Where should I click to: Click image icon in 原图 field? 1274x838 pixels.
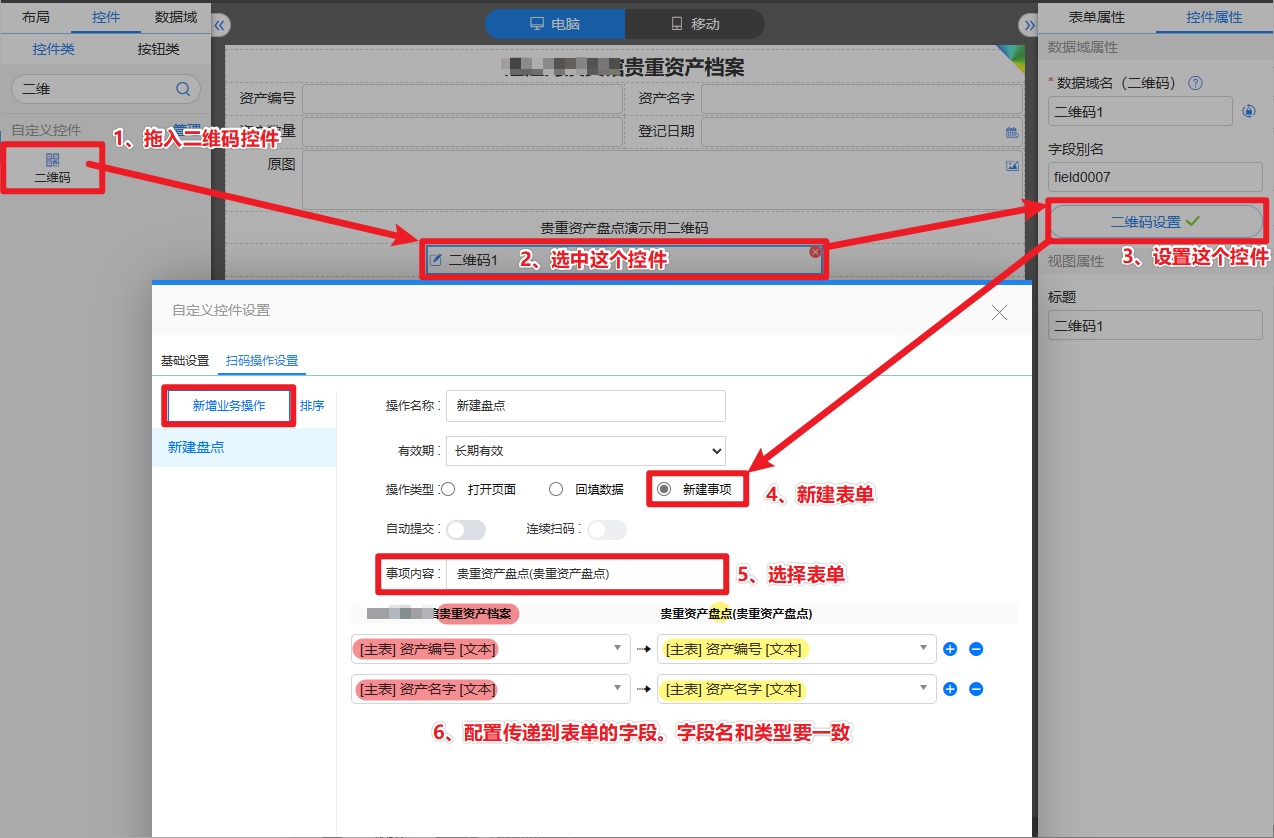pos(1012,166)
